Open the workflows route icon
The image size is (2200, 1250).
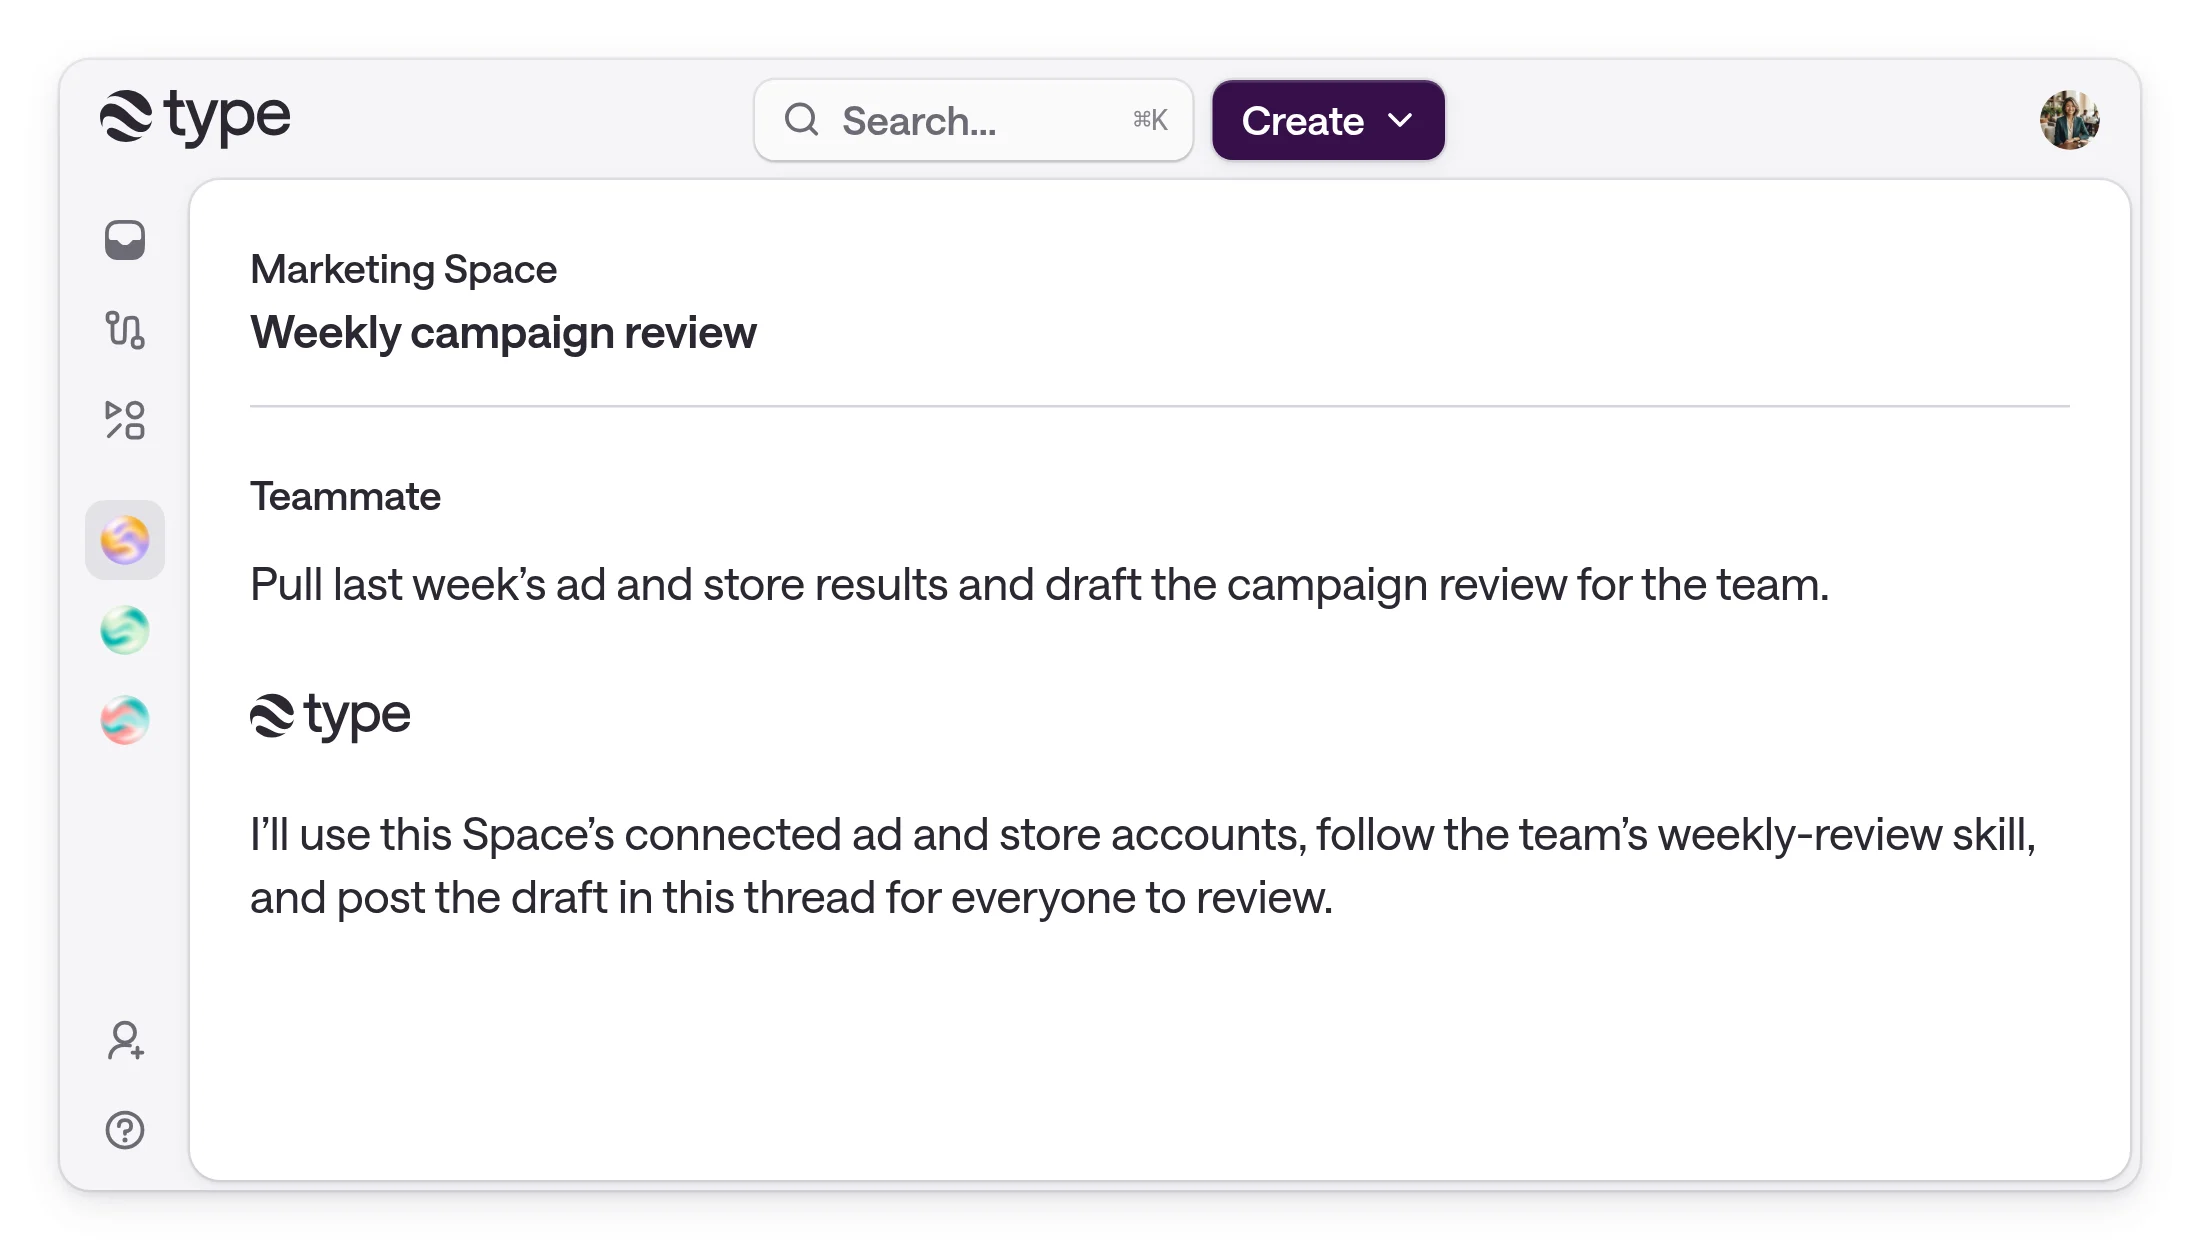tap(125, 330)
